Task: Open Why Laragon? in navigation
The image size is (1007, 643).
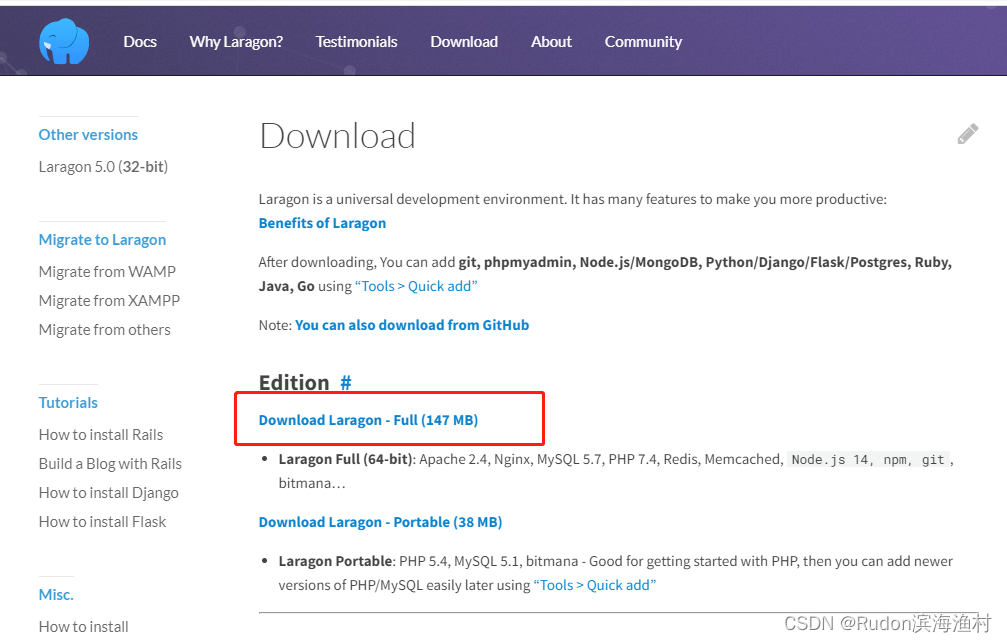Action: [x=236, y=42]
